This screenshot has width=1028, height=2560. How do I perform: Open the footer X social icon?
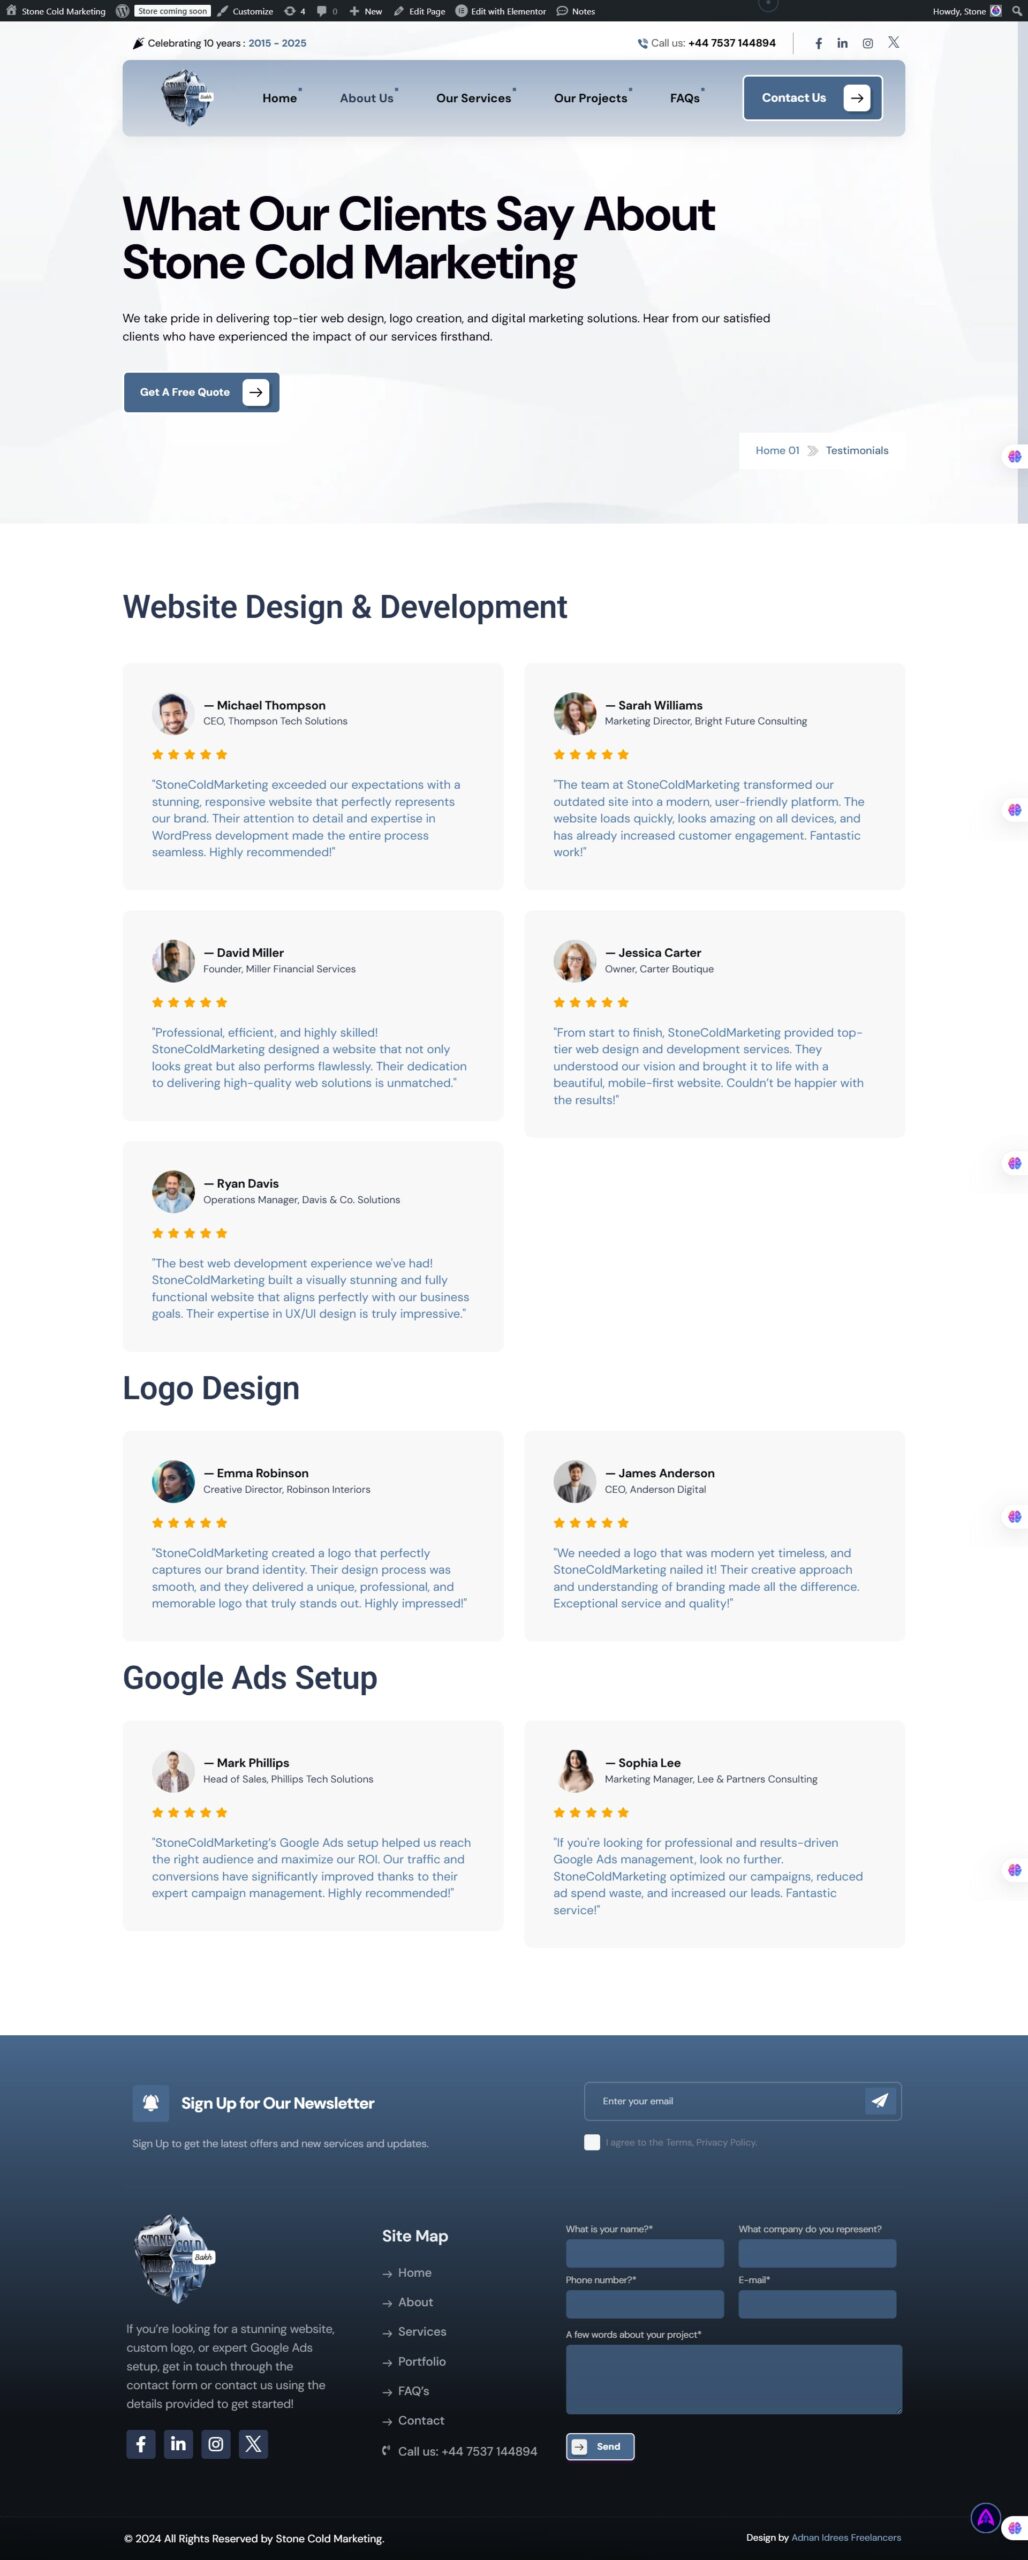click(x=253, y=2444)
